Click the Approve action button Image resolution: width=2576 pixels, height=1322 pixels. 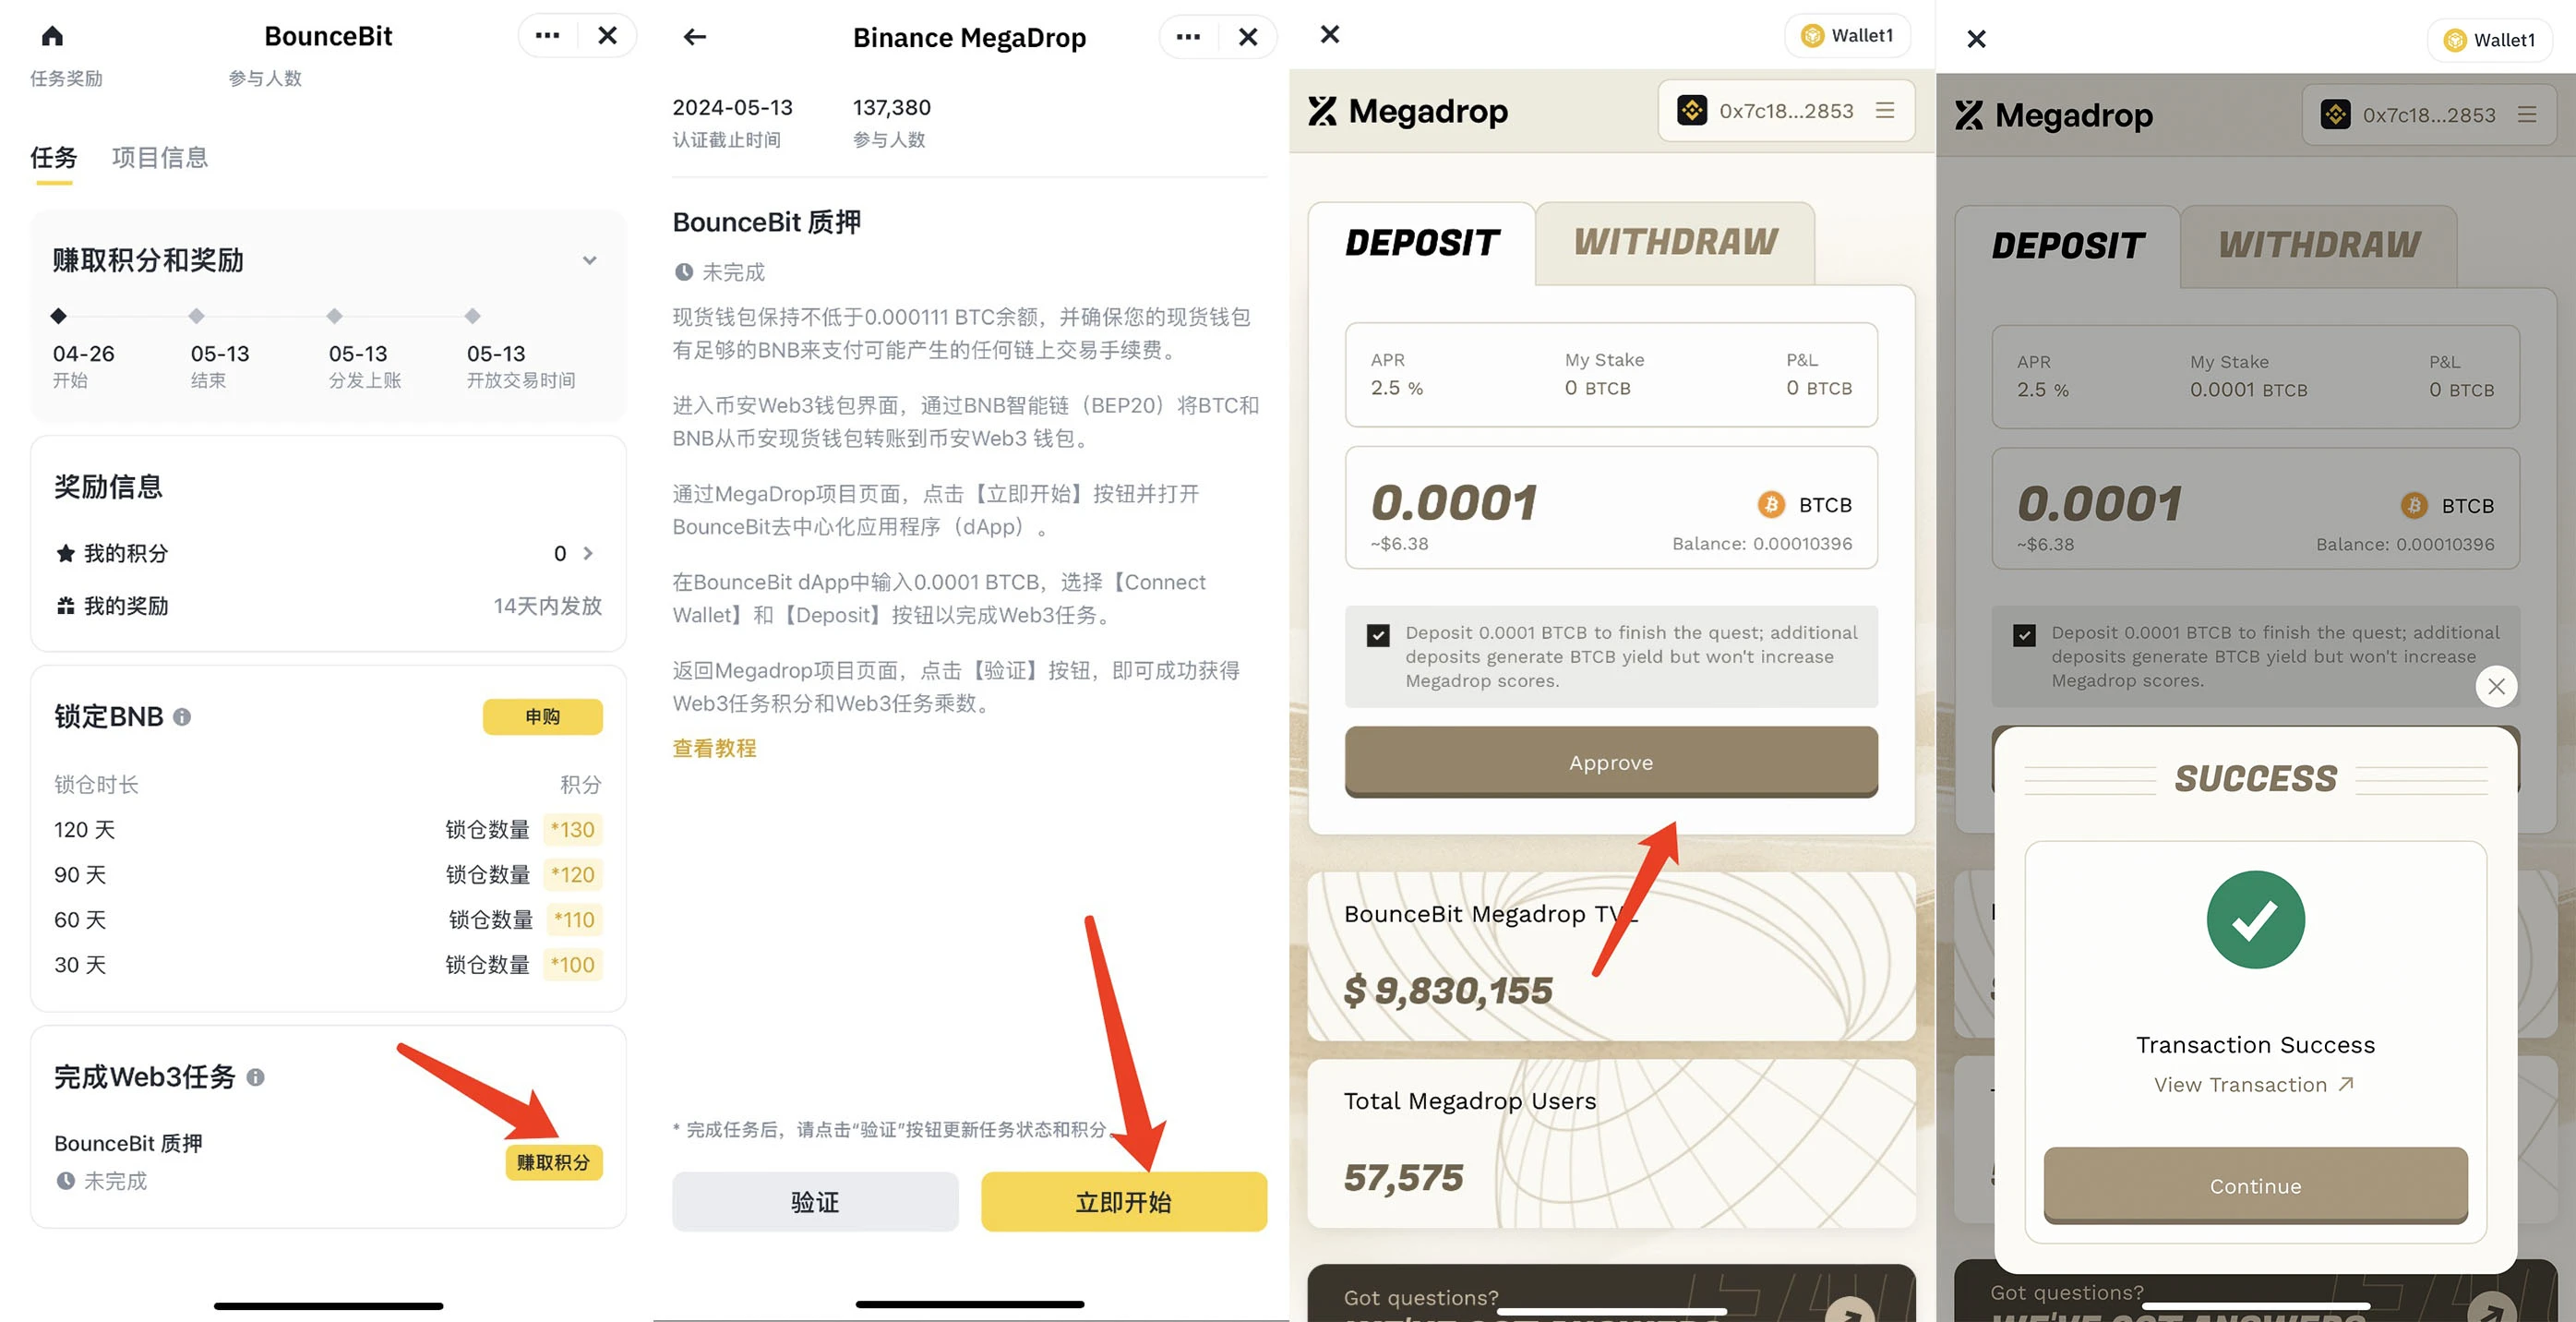tap(1611, 763)
